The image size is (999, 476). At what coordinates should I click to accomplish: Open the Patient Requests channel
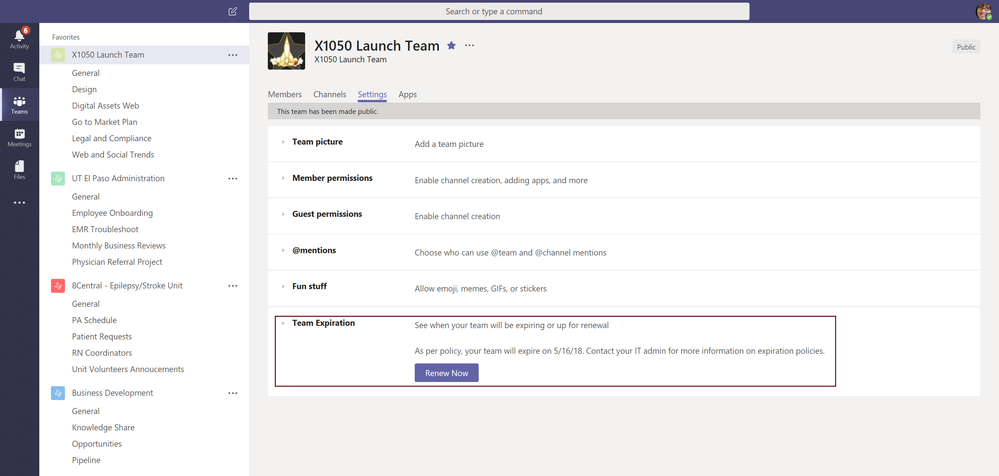(x=102, y=336)
